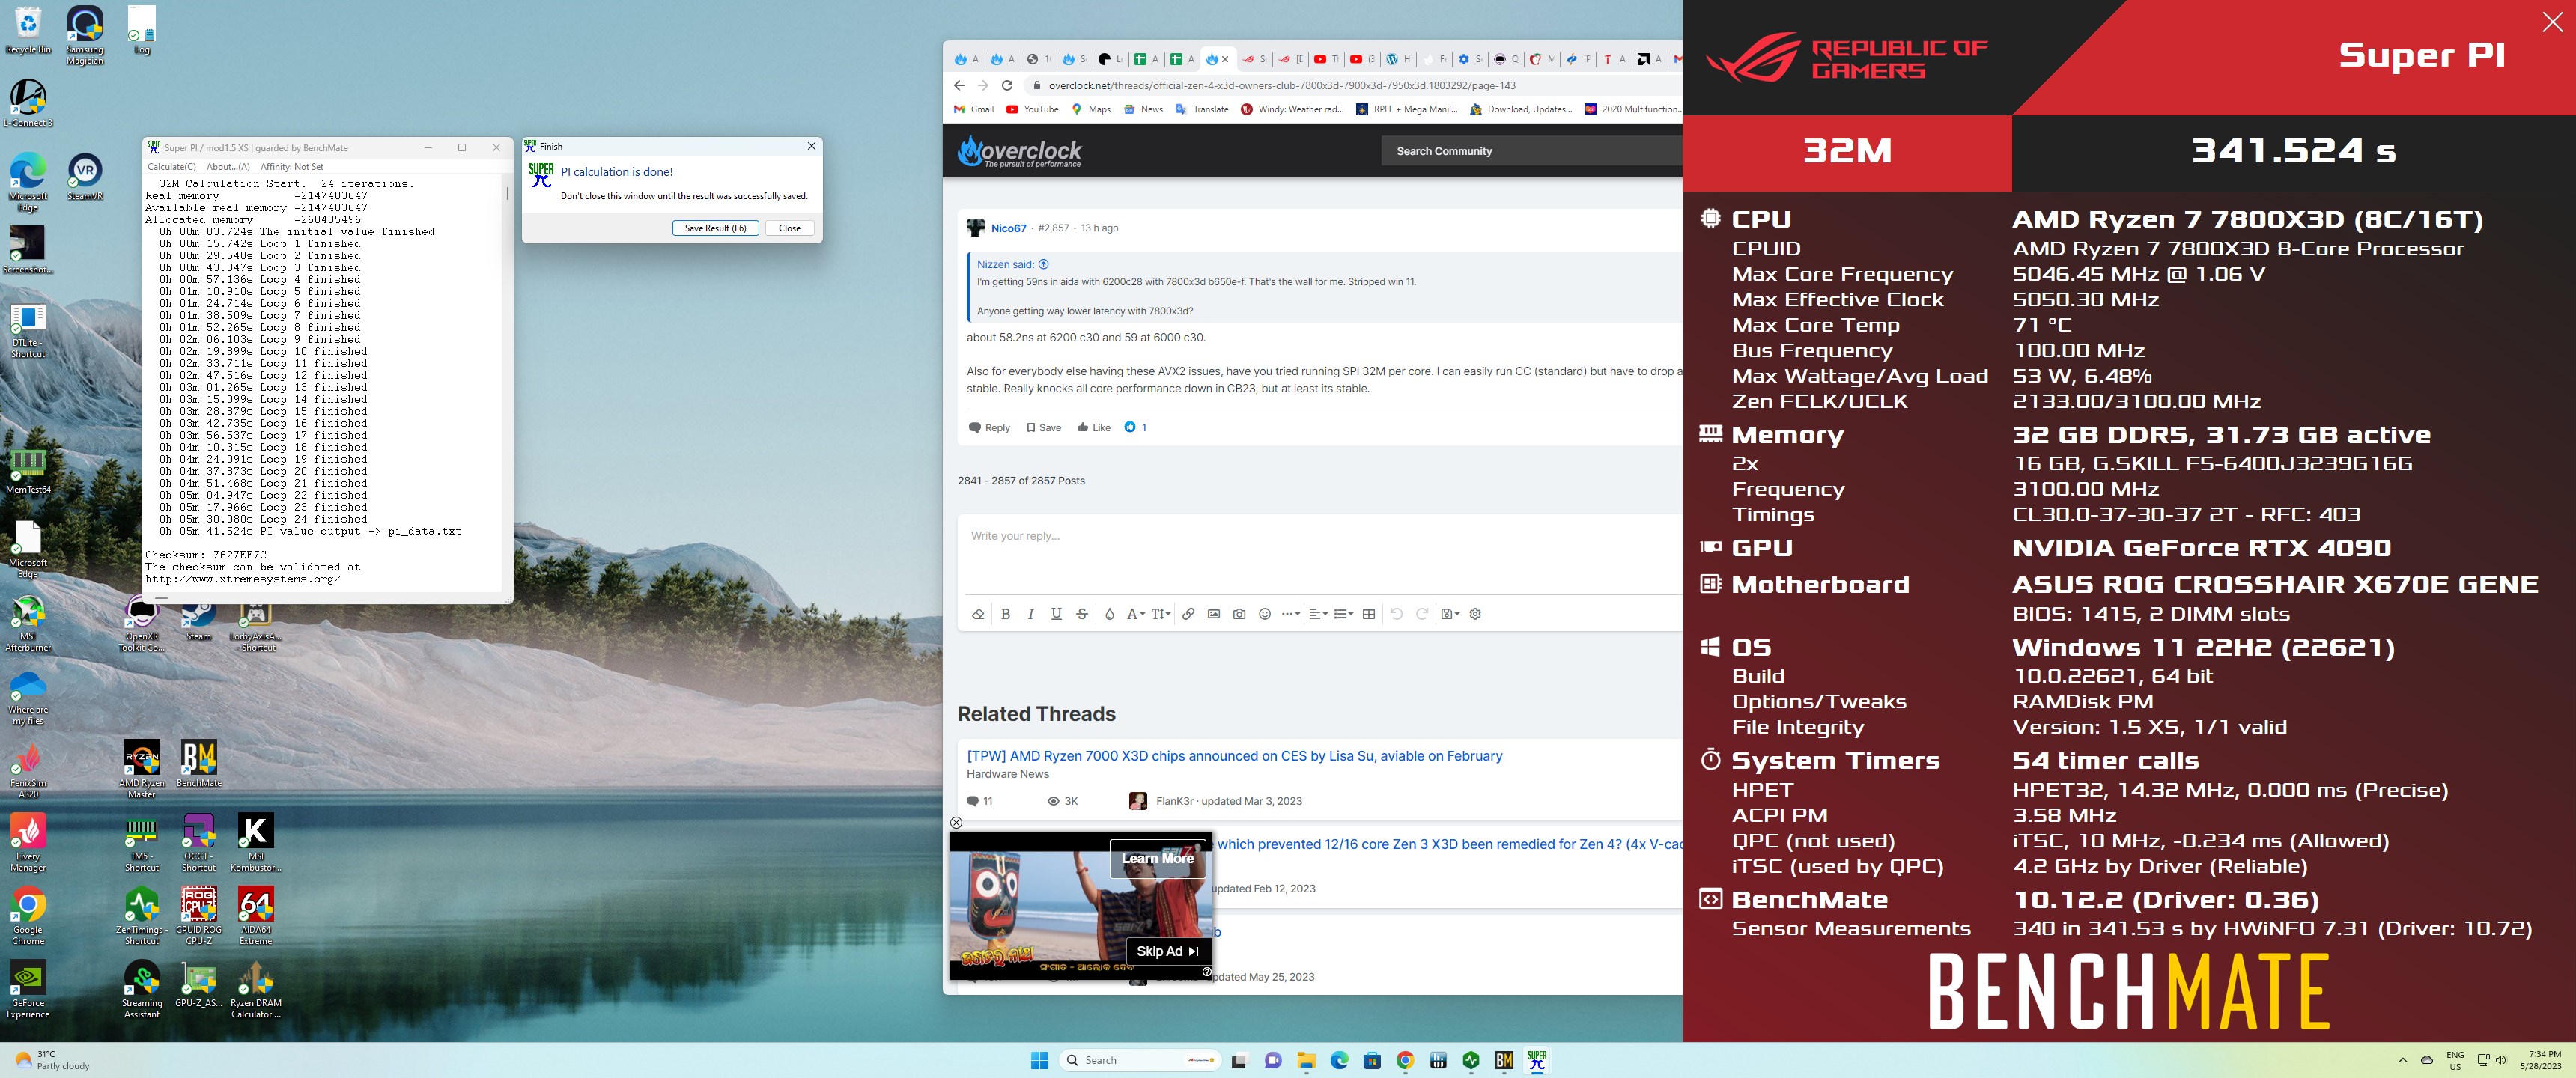
Task: Toggle Underline in the reply editor toolbar
Action: click(x=1056, y=614)
